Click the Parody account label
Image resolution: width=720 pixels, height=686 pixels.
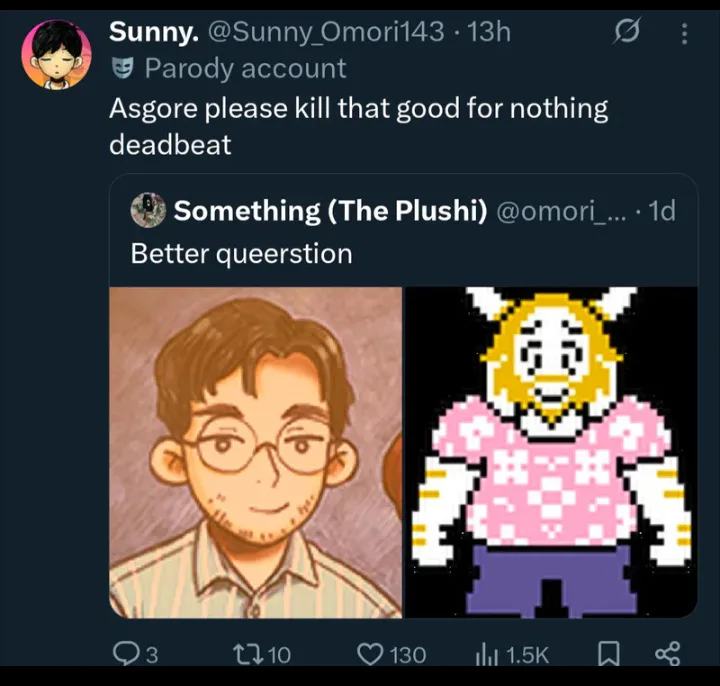[245, 69]
